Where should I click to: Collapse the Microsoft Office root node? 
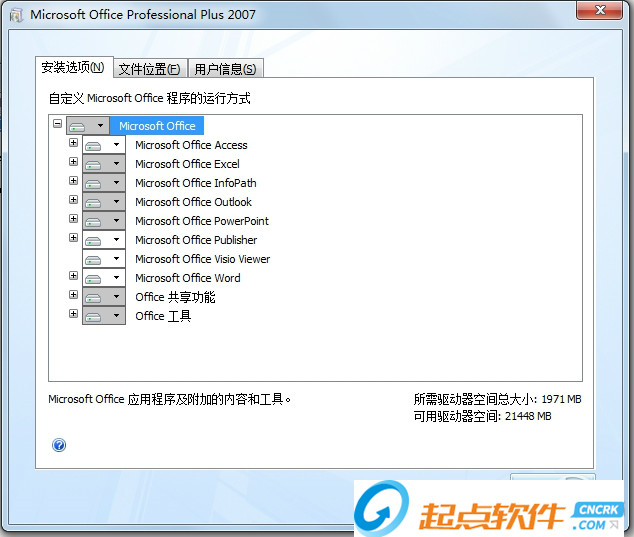[x=57, y=123]
